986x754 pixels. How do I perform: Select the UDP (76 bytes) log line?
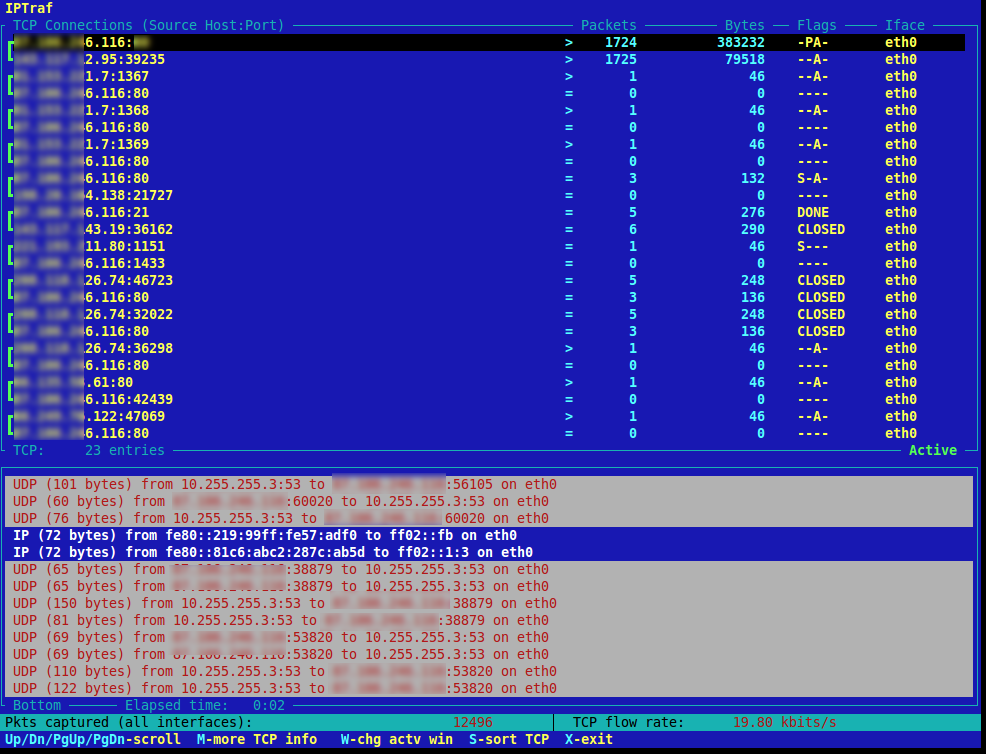pyautogui.click(x=489, y=518)
